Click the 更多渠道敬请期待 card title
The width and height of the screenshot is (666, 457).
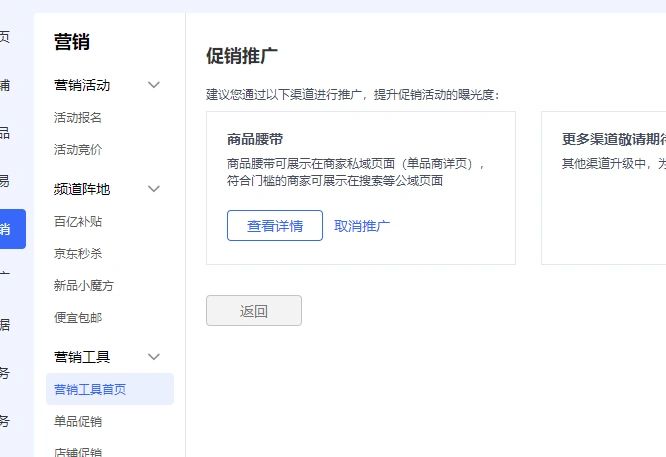coord(614,139)
